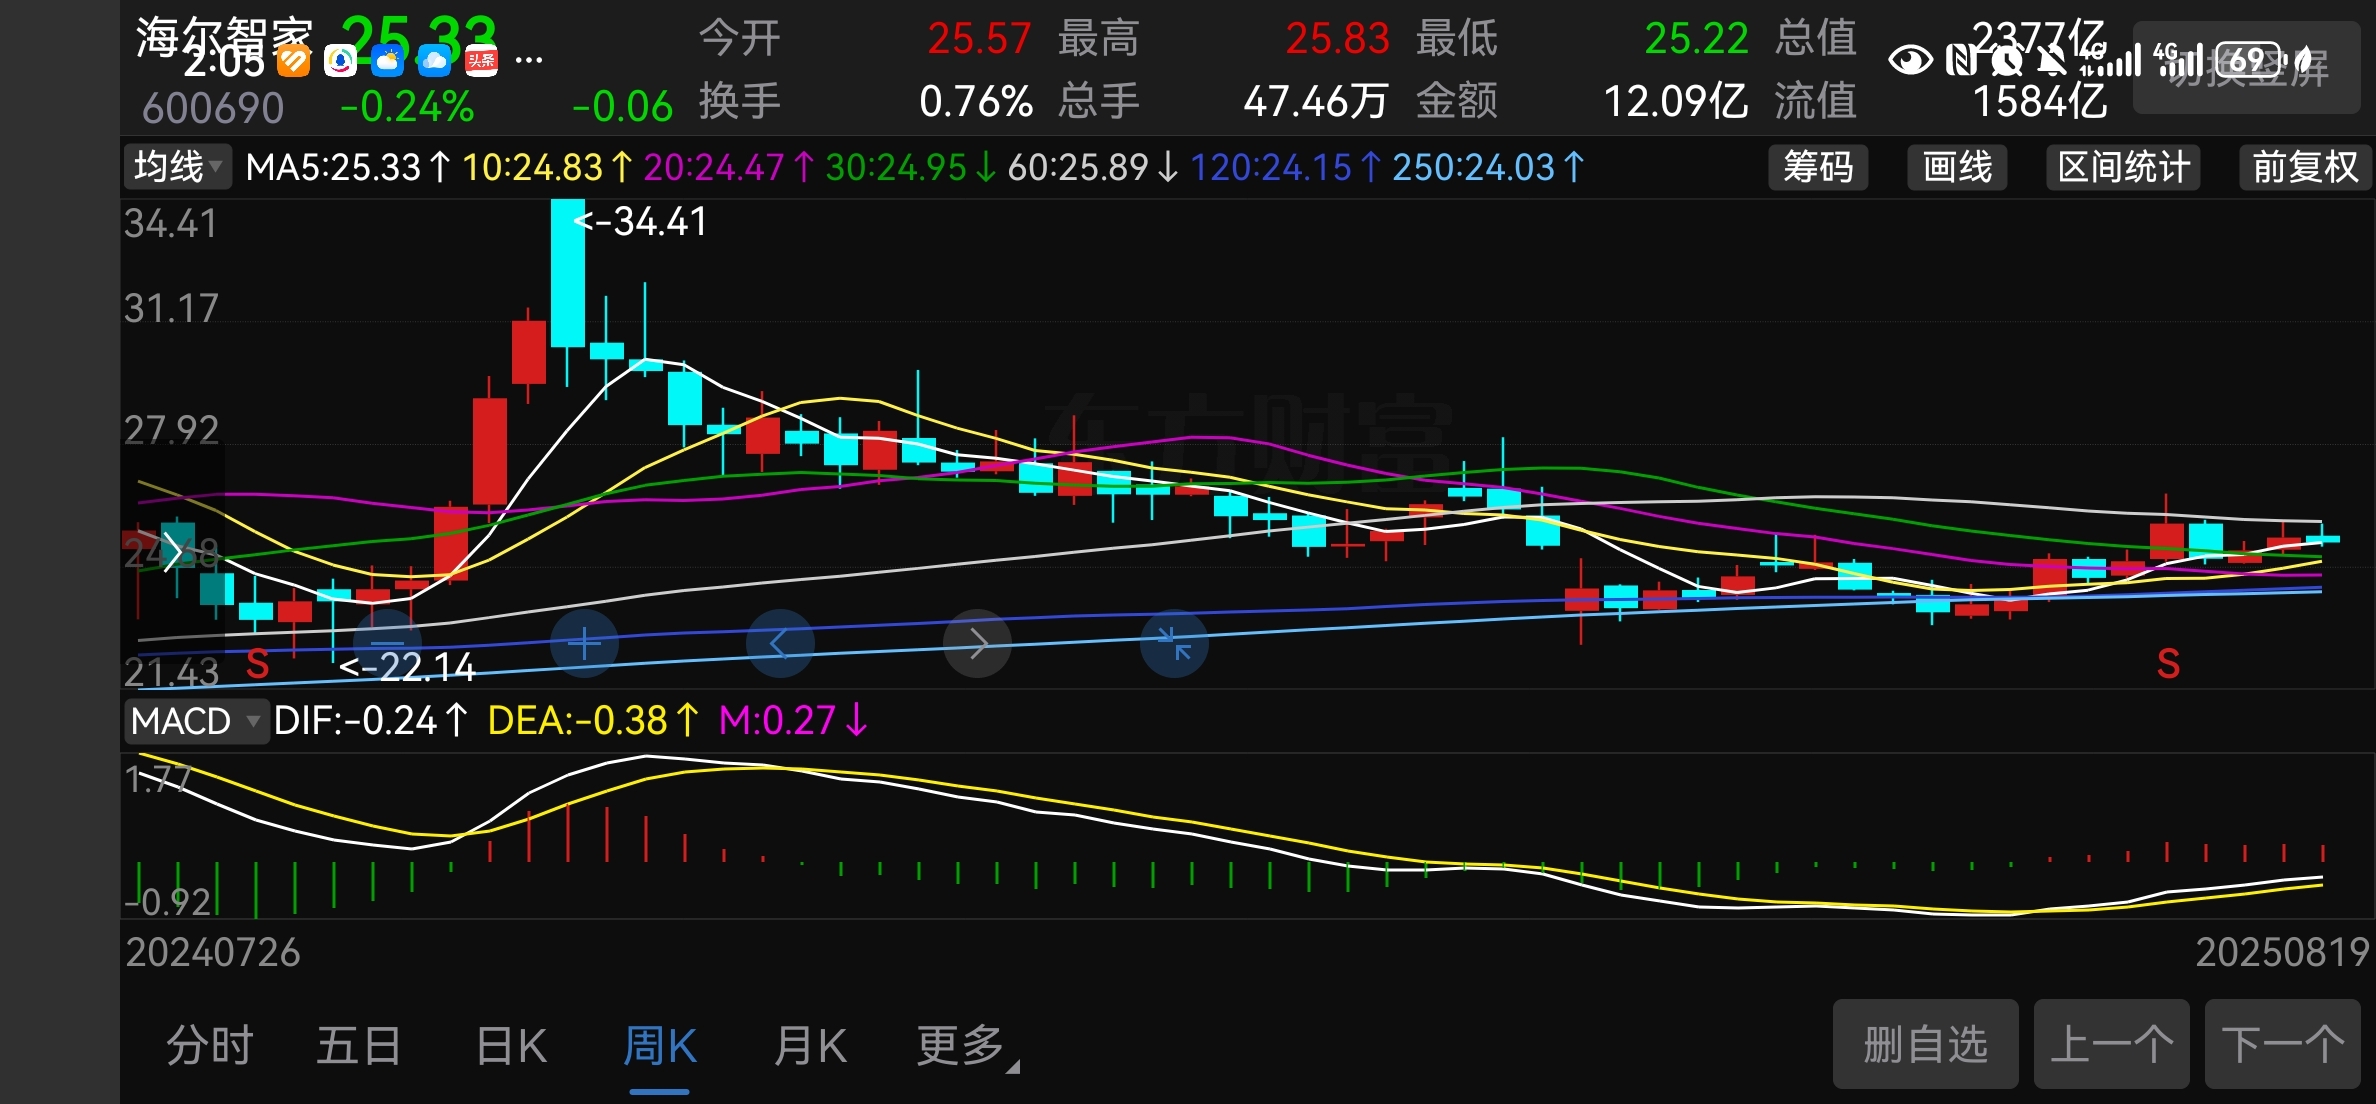Tap the green 30:24.95 MA label
2376x1104 pixels.
pos(911,167)
